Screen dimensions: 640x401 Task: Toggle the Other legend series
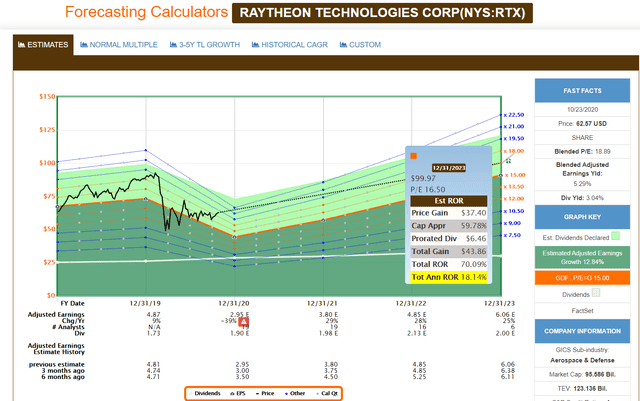click(x=295, y=393)
